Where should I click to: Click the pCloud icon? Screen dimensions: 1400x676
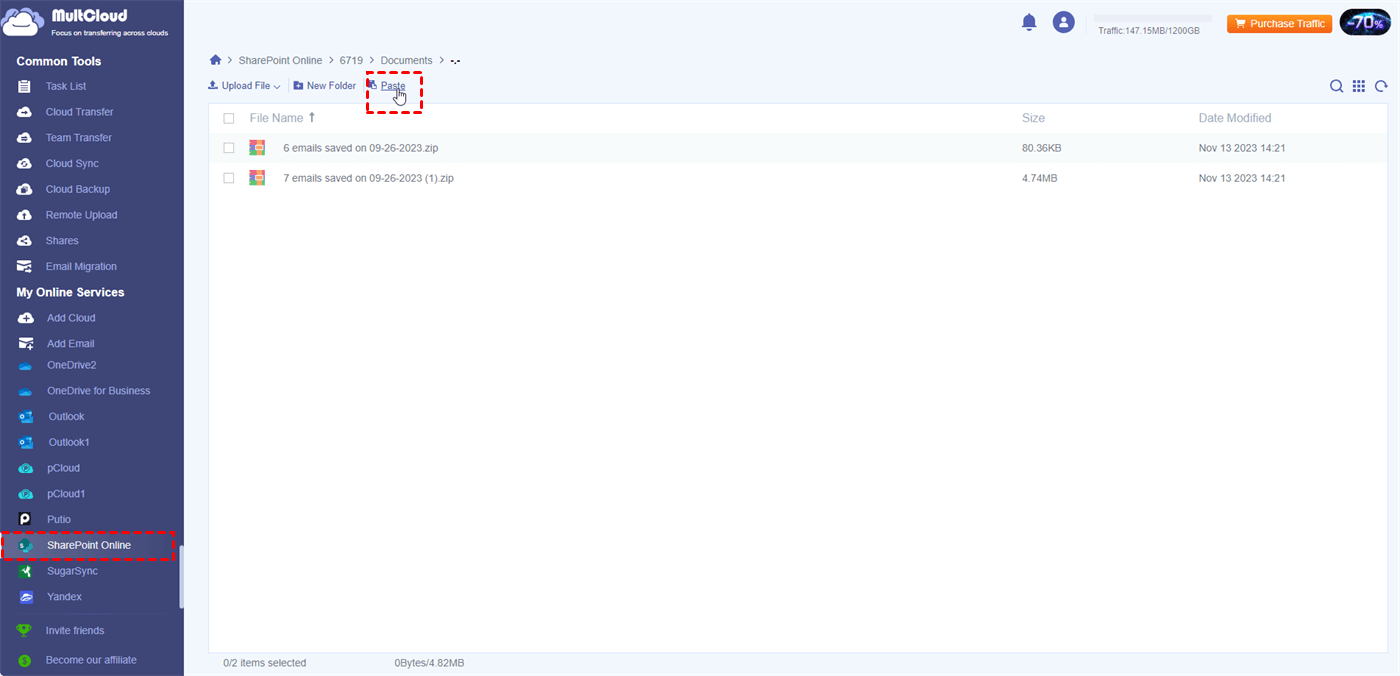click(26, 468)
